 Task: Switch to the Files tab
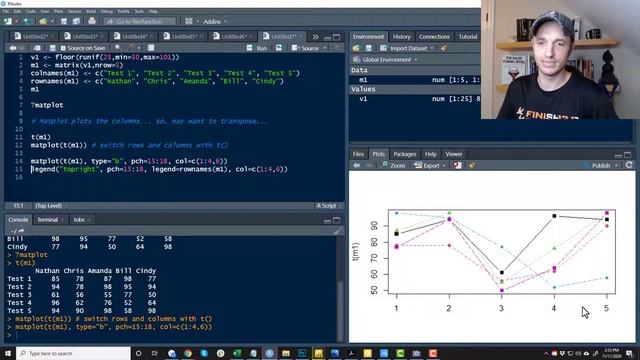coord(358,154)
